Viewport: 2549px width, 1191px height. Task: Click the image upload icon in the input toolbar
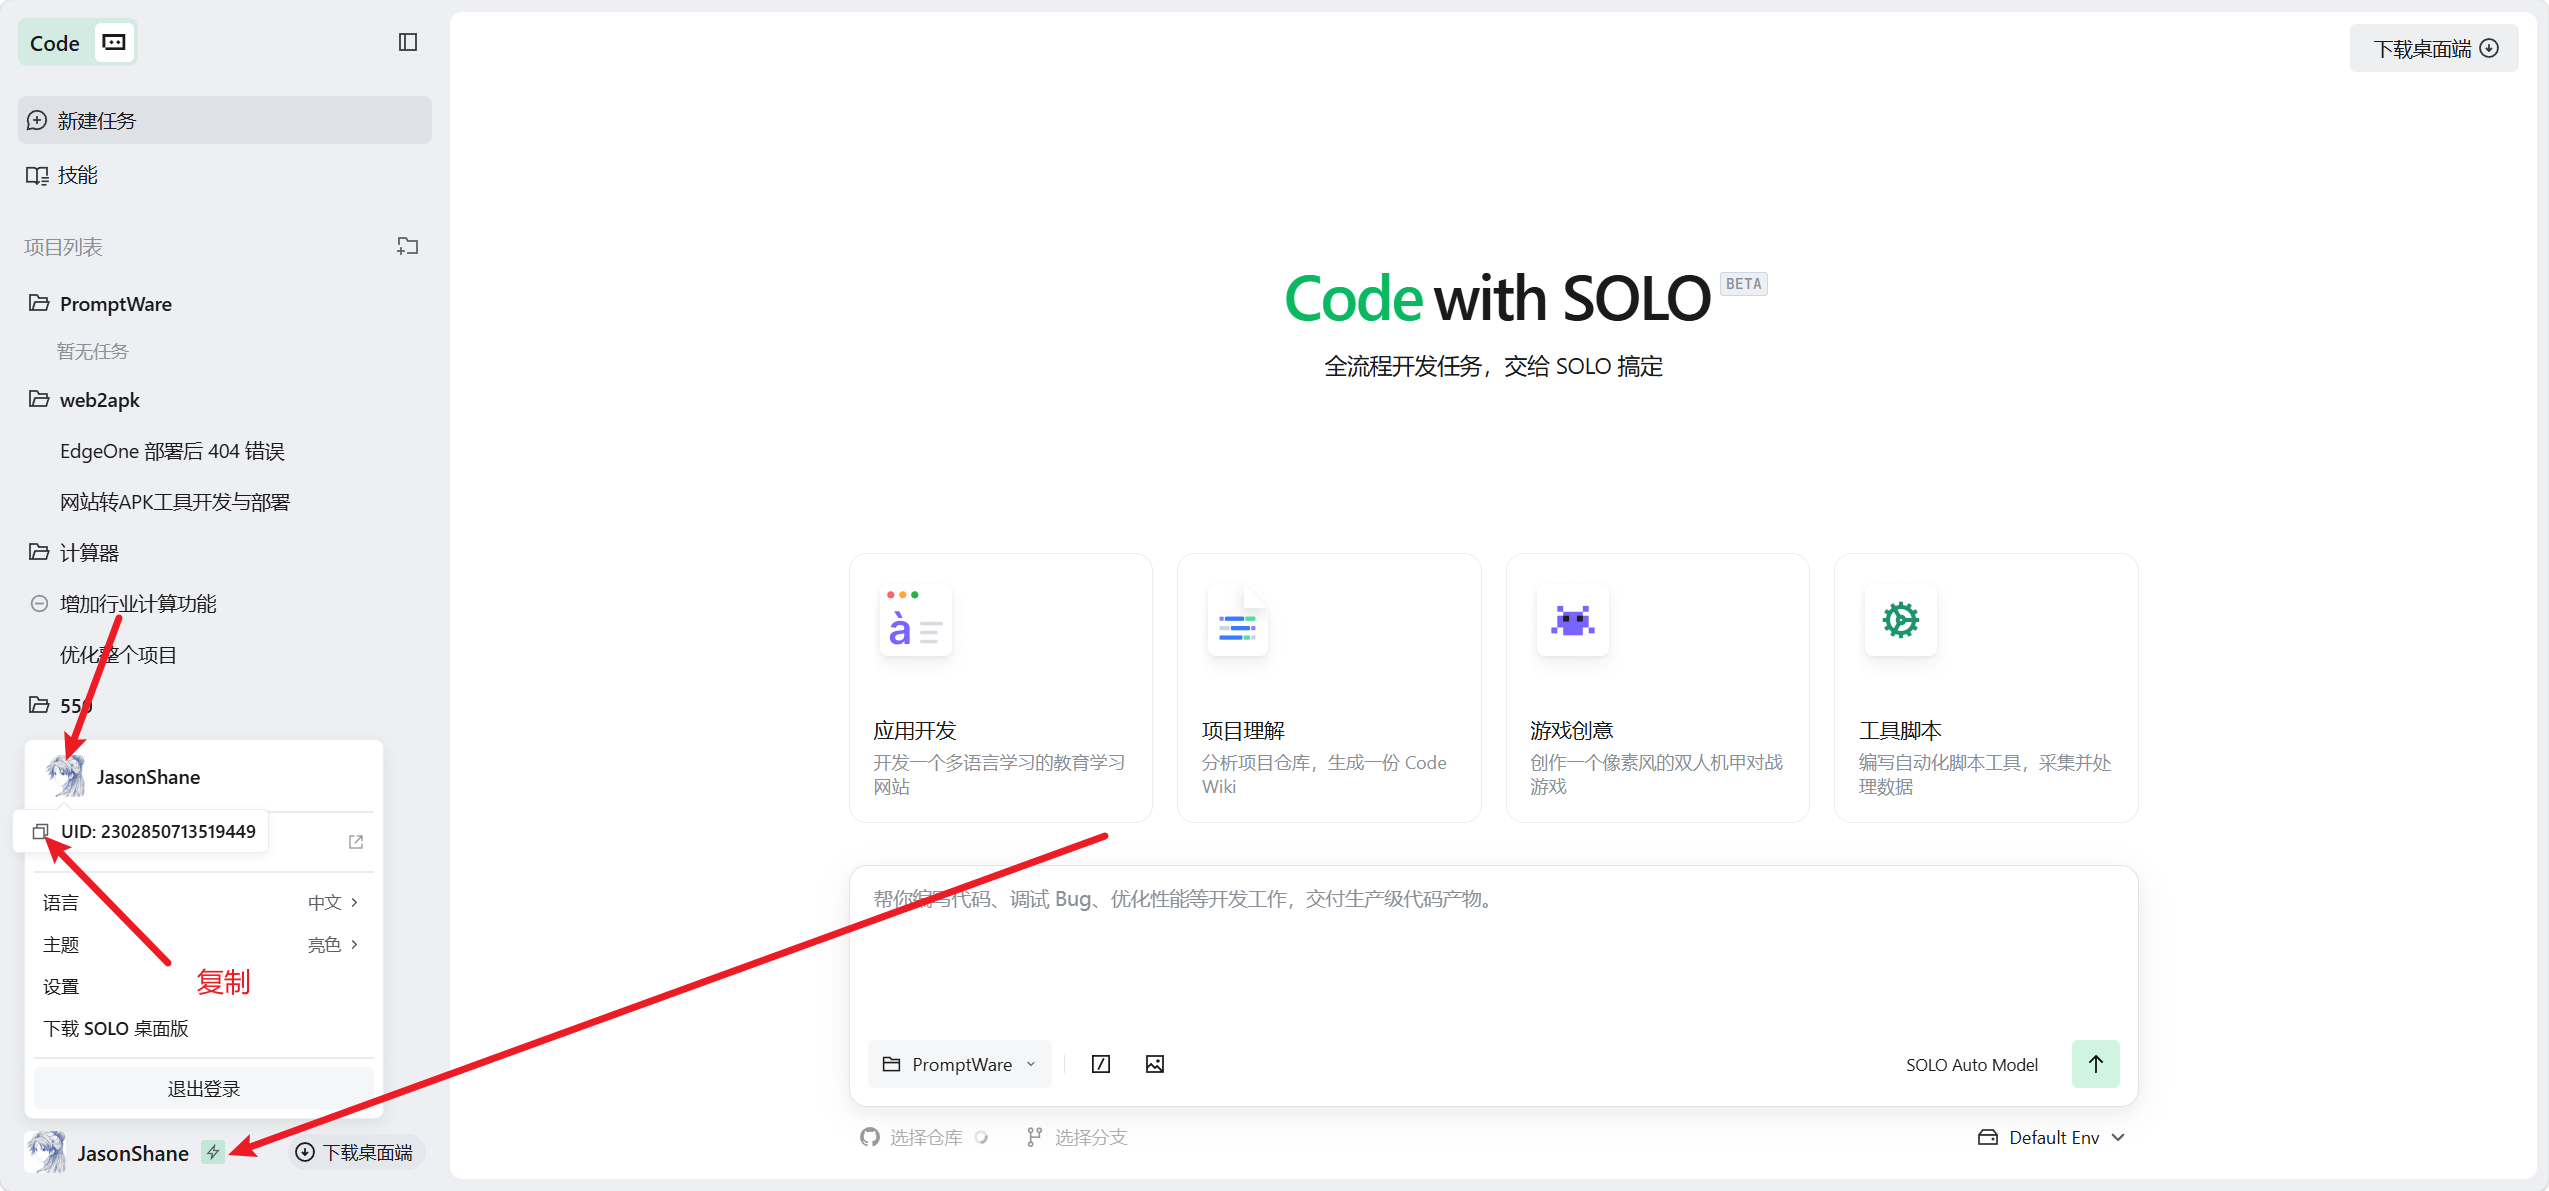coord(1154,1064)
